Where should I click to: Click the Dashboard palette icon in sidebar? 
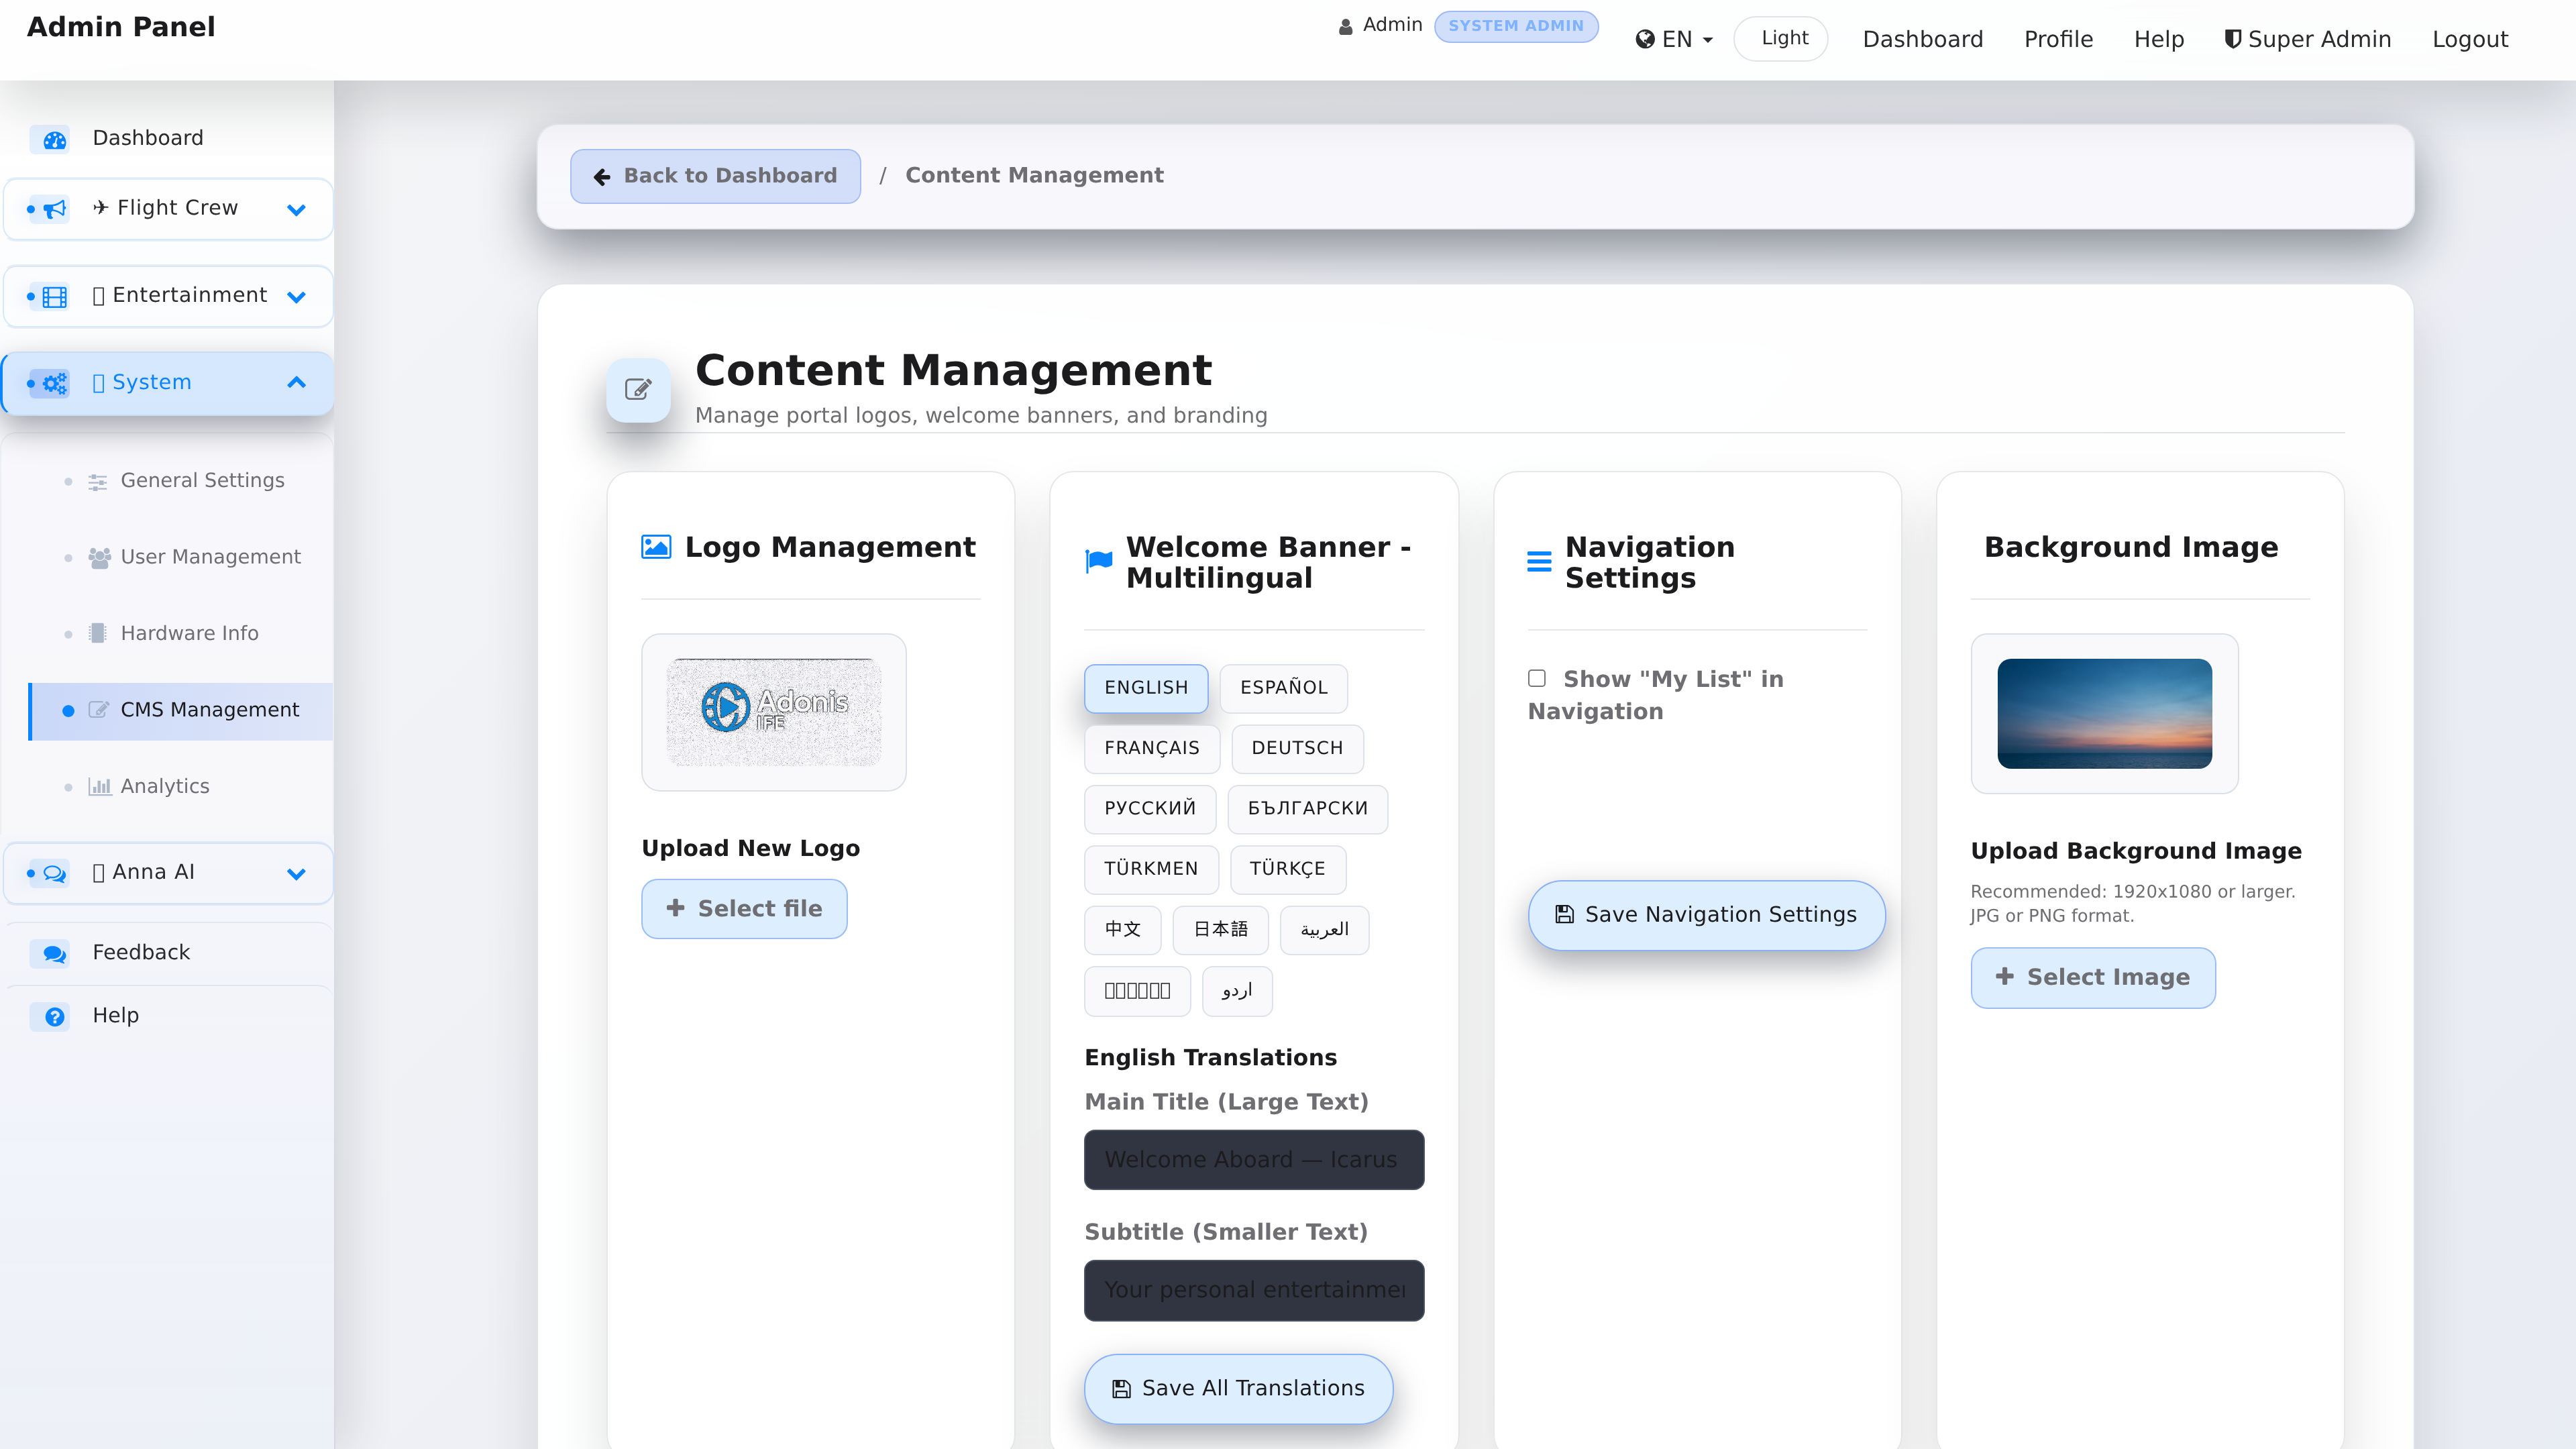(x=55, y=140)
